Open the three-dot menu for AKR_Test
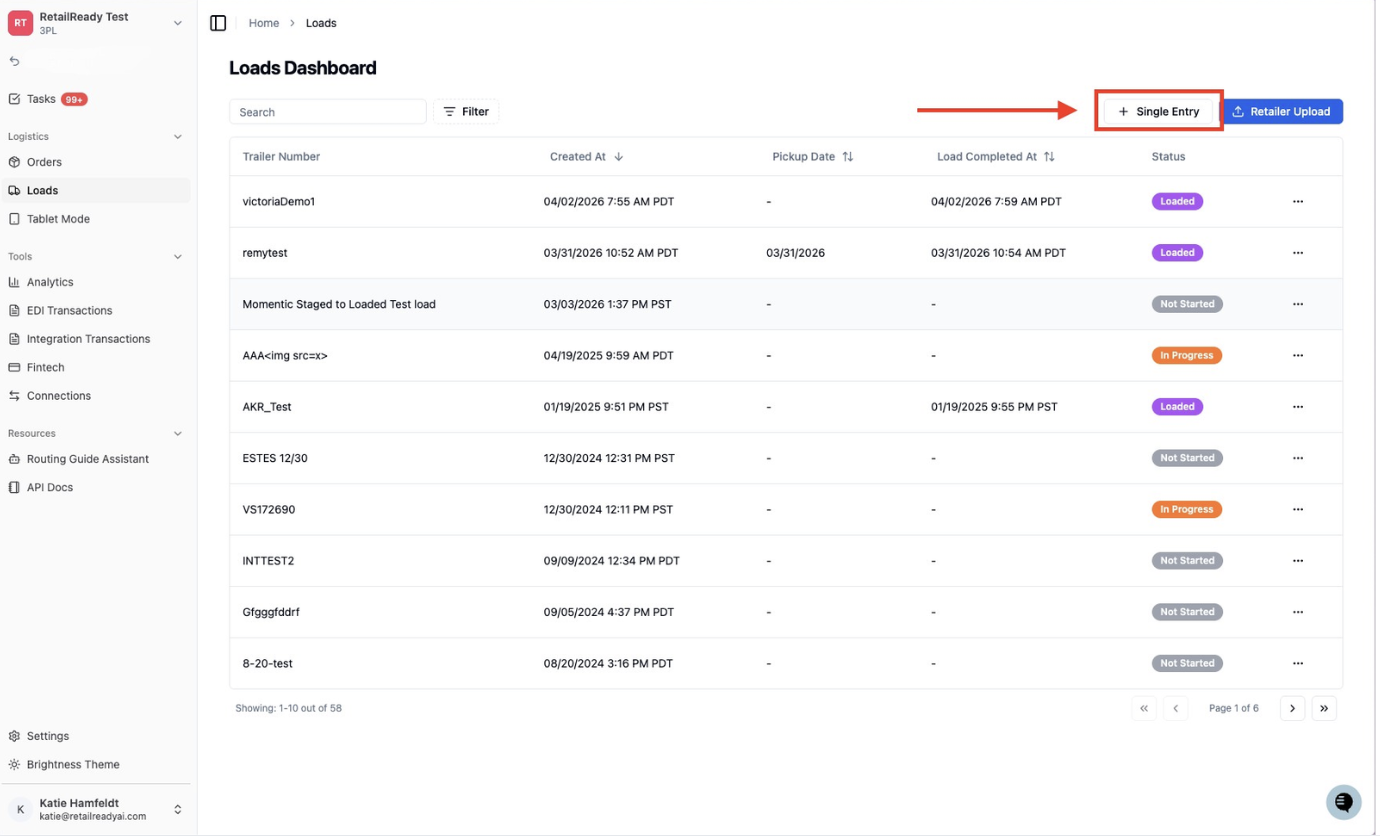Screen dimensions: 1380x836 [x=1298, y=407]
